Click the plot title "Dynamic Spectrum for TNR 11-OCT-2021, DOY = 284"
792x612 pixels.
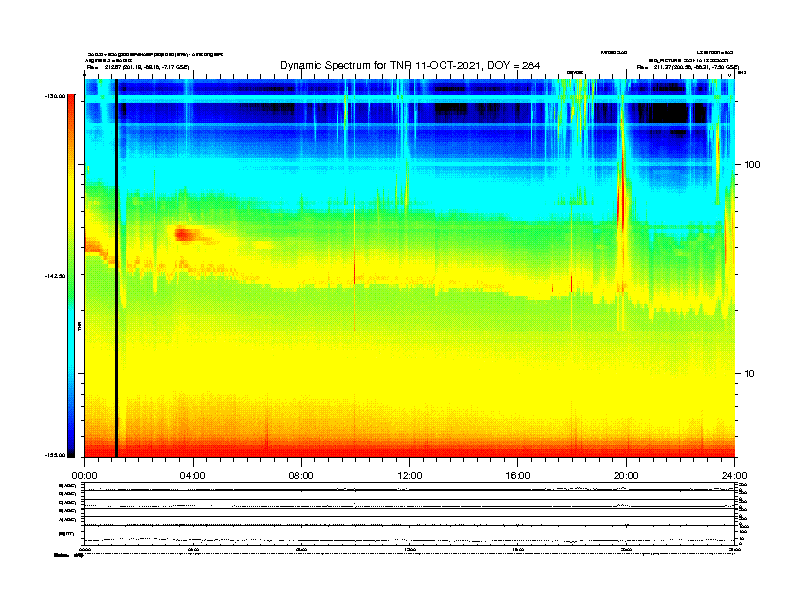(410, 66)
